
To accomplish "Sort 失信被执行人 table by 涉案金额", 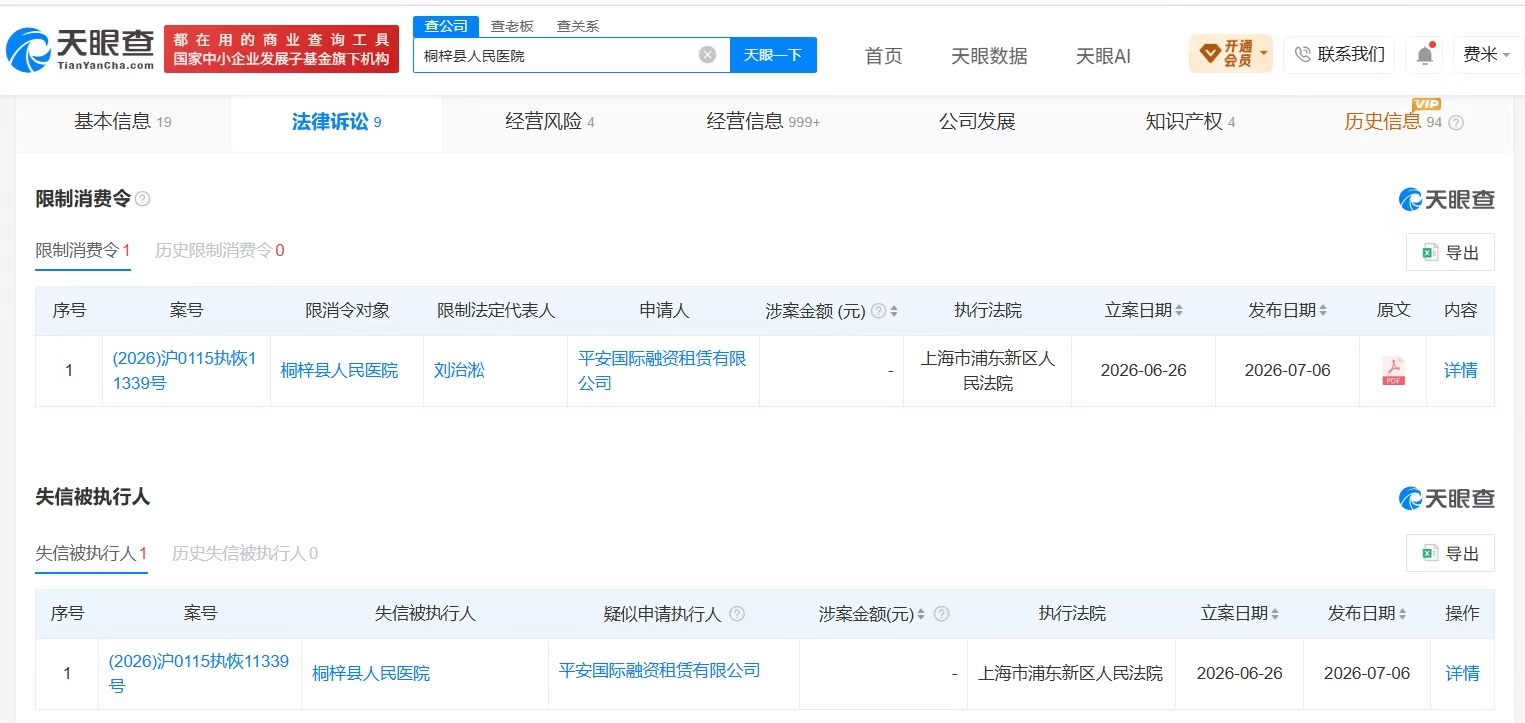I will pos(921,614).
